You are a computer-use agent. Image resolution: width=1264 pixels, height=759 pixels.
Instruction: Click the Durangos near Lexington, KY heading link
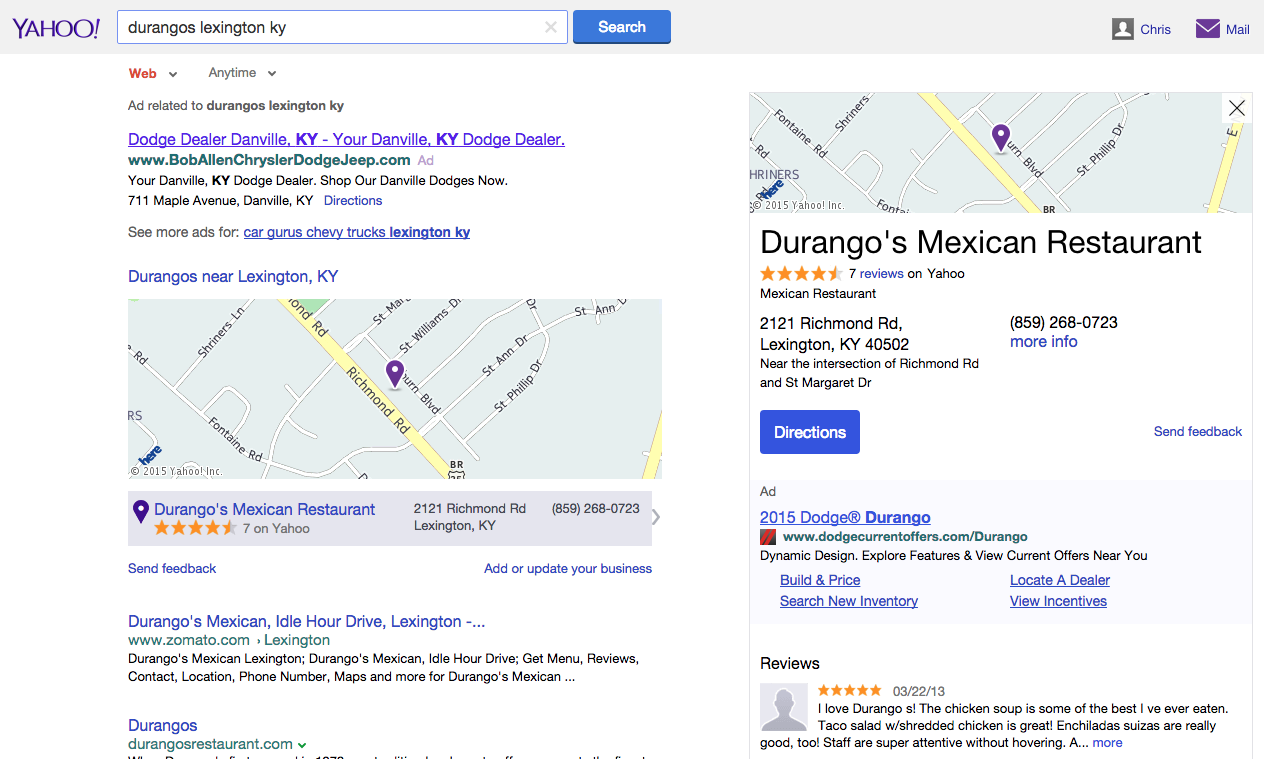233,276
